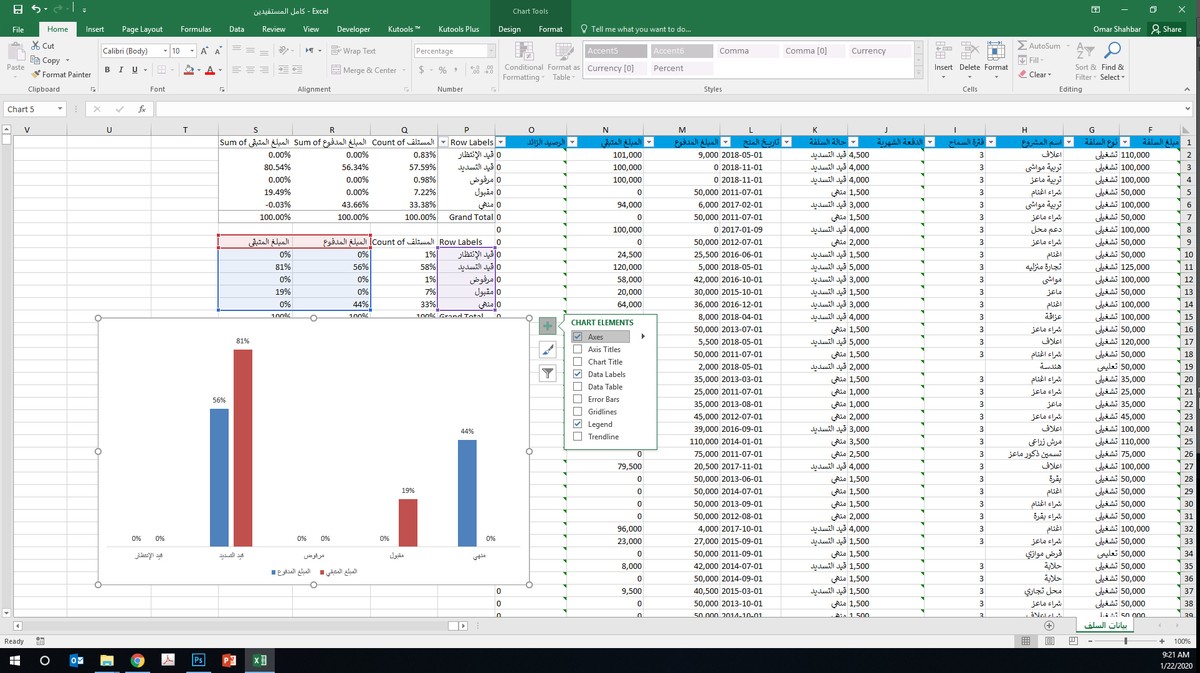
Task: Click the Save icon in quick access toolbar
Action: point(18,10)
